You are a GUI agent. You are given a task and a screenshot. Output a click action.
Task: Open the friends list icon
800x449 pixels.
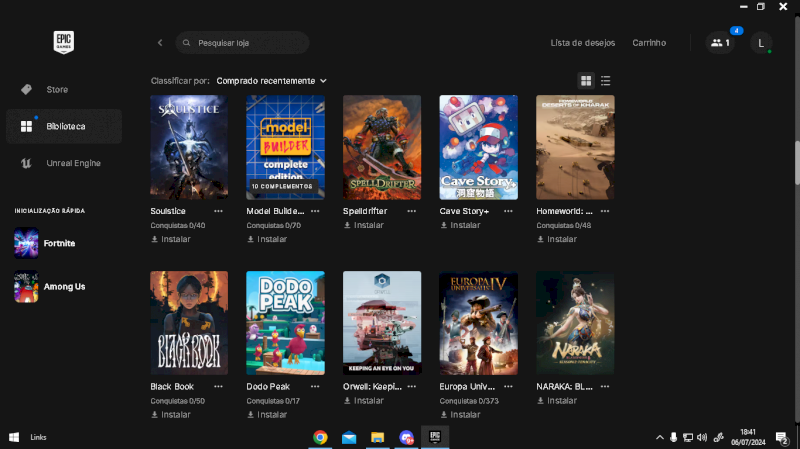click(720, 43)
